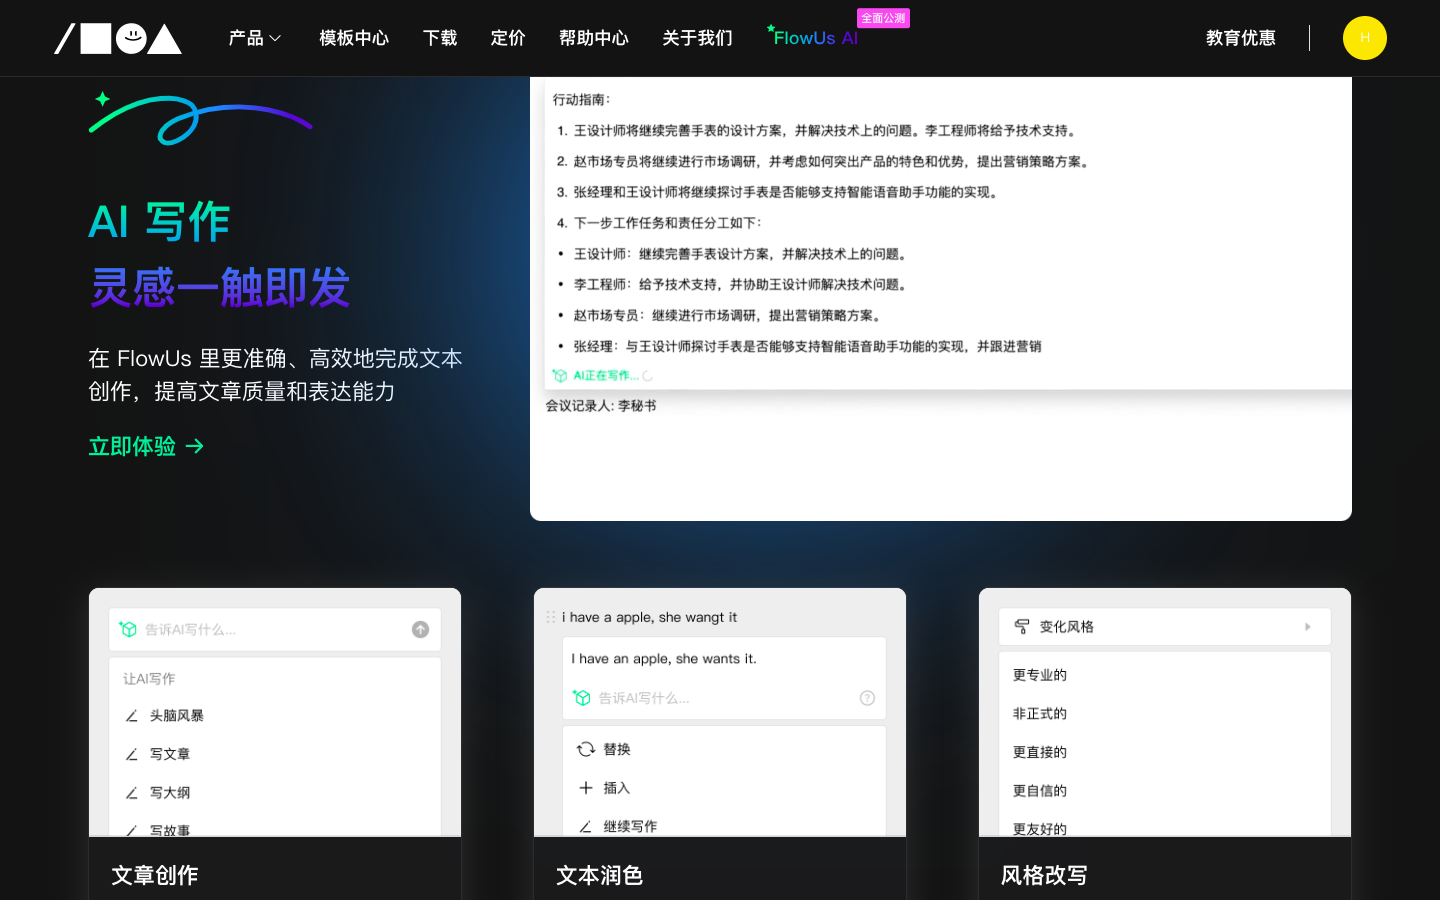
Task: Open the 定价 pricing page
Action: (x=507, y=38)
